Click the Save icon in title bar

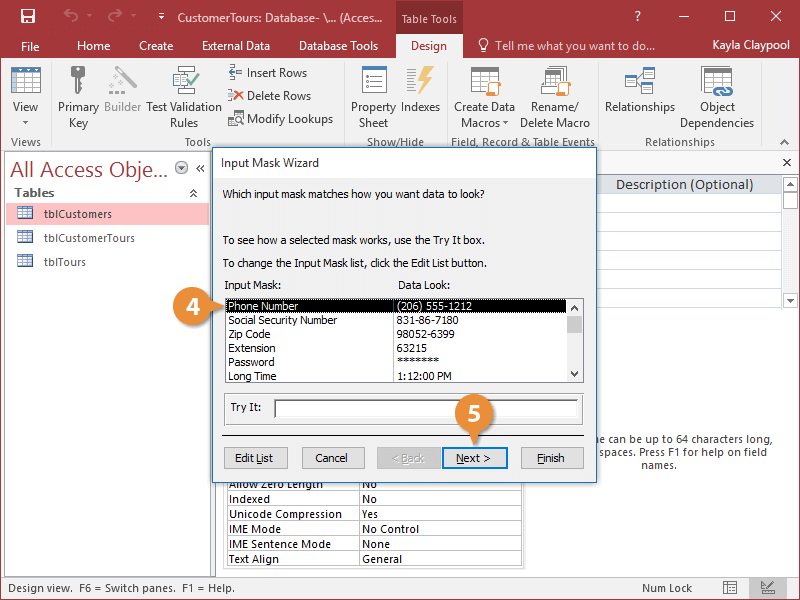point(28,16)
